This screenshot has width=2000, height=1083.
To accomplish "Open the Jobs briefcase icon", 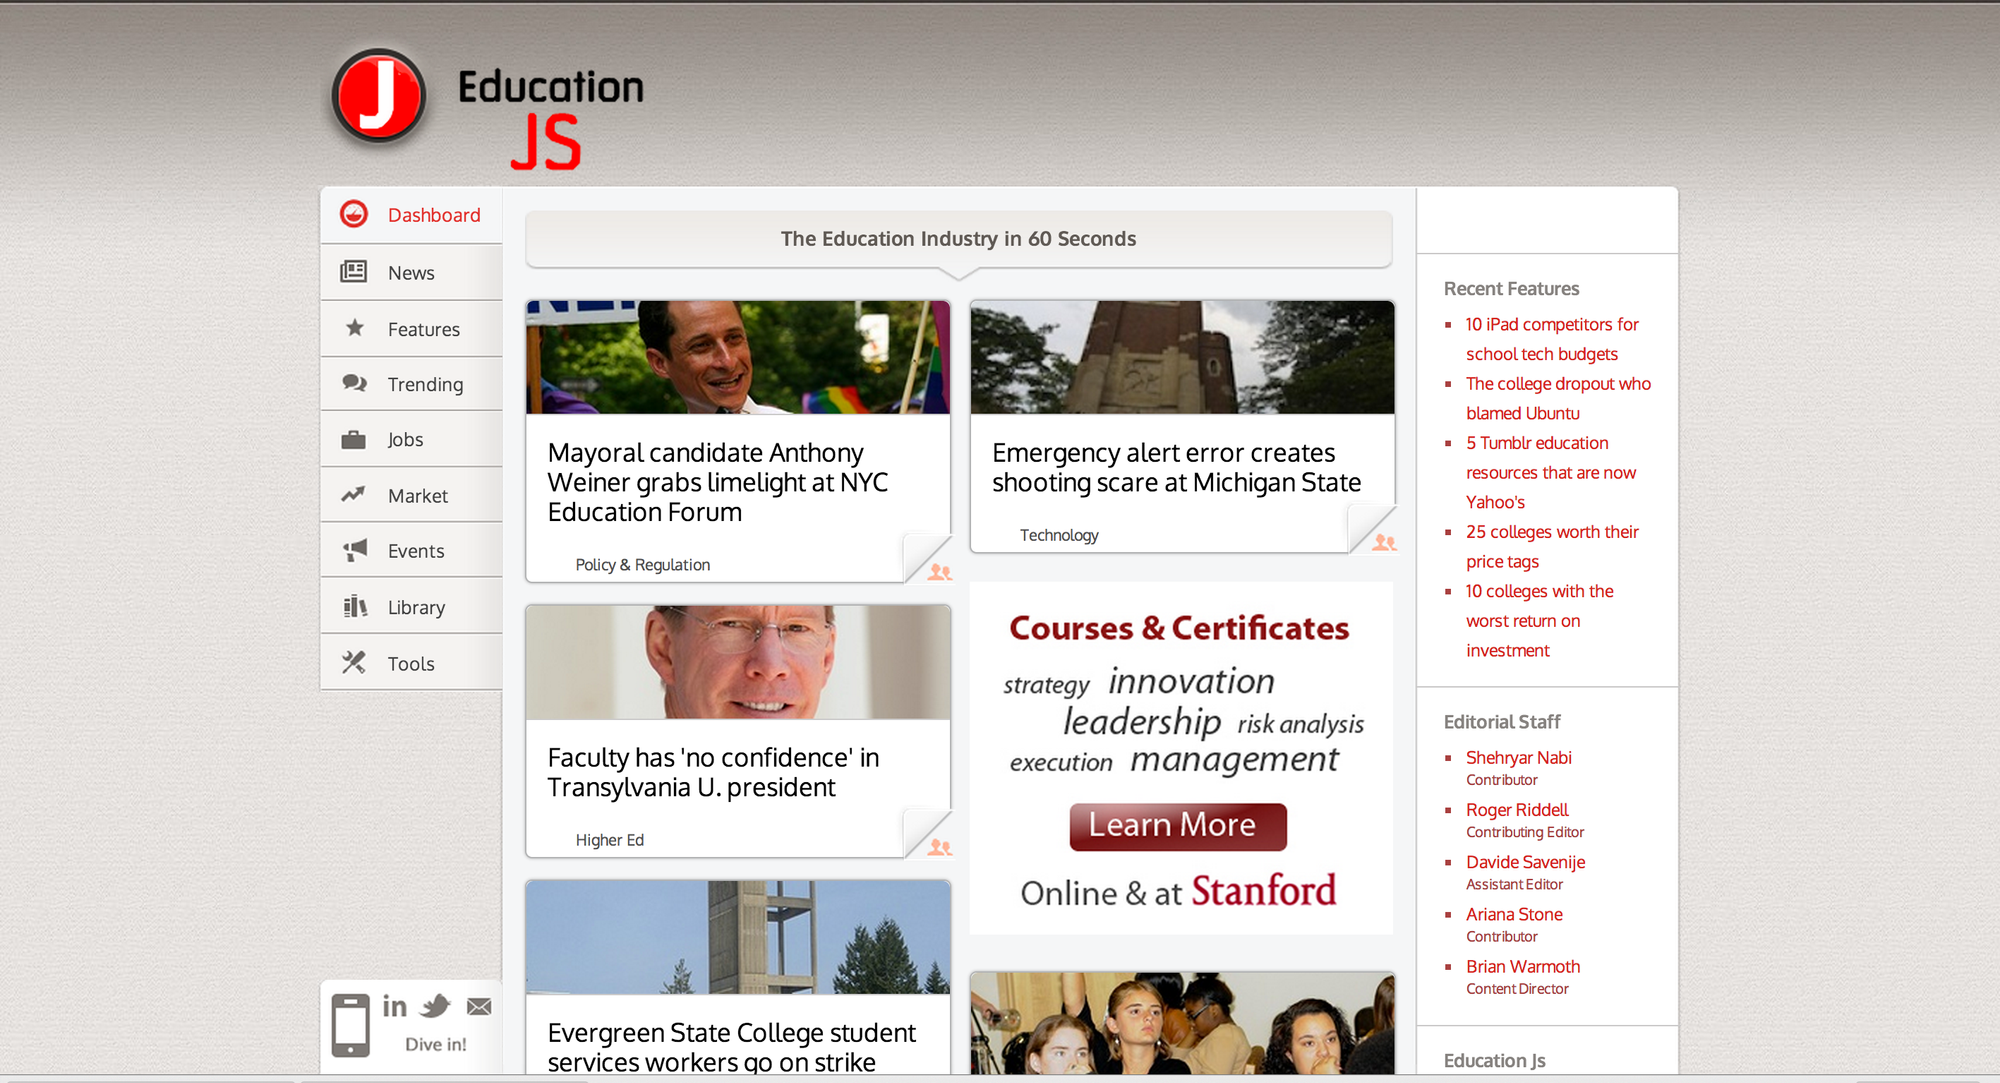I will (x=354, y=440).
